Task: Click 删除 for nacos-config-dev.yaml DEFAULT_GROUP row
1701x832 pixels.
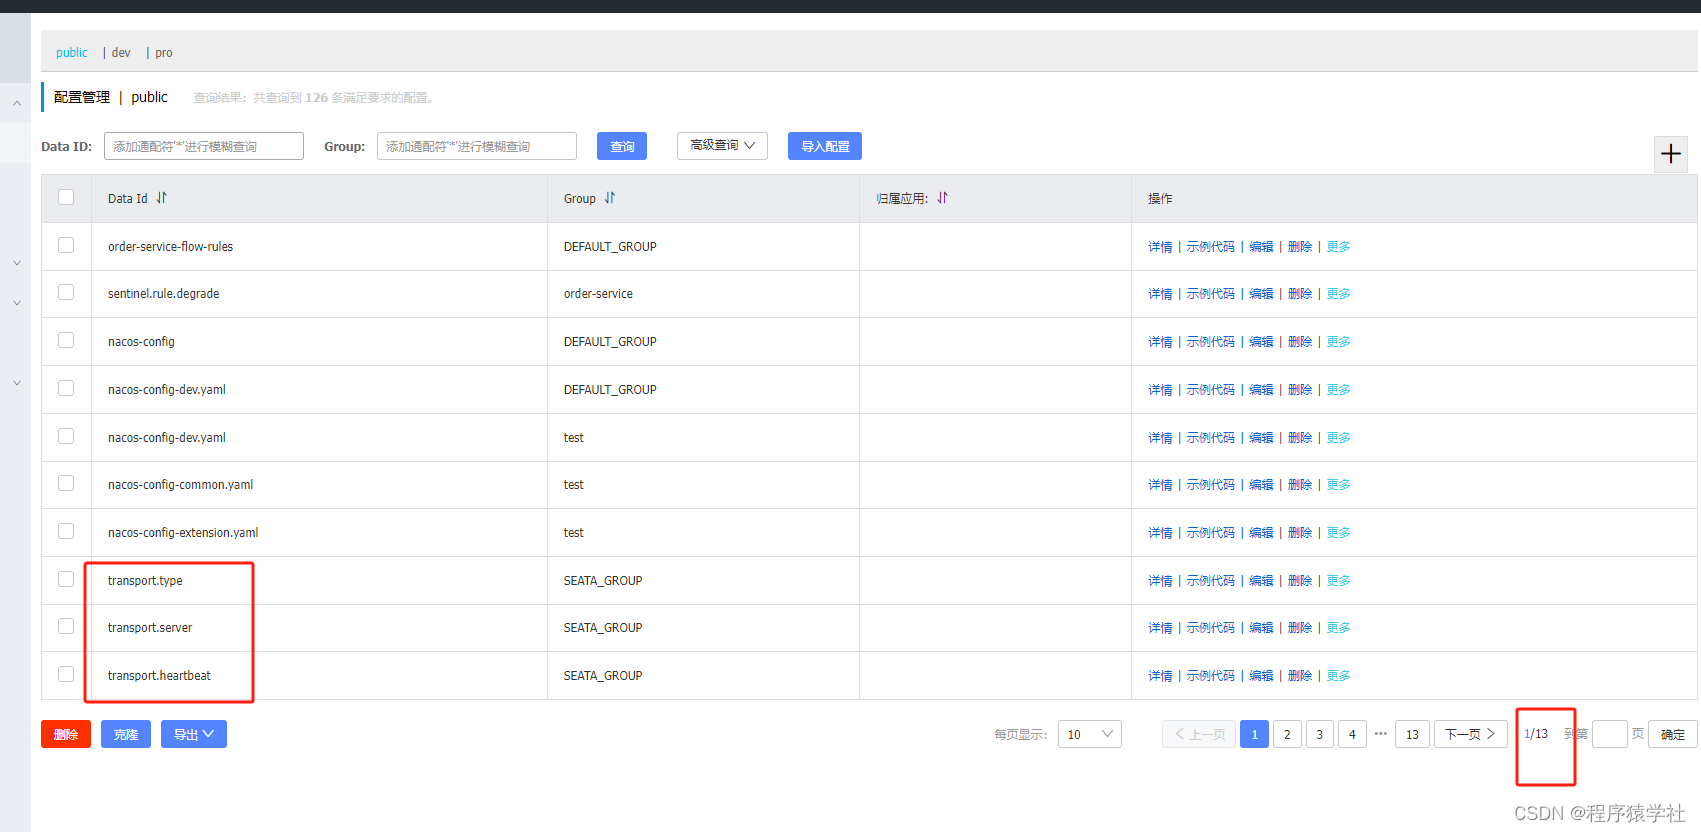Action: coord(1300,390)
